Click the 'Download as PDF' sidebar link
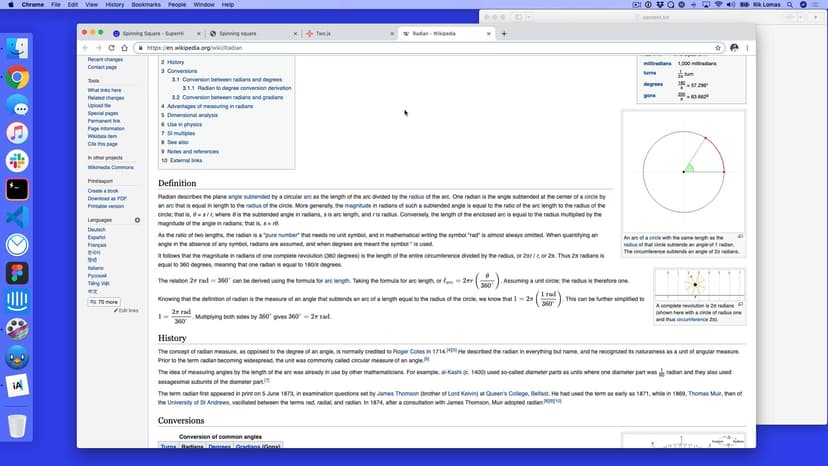Screen dimensions: 828x466 click(x=107, y=198)
